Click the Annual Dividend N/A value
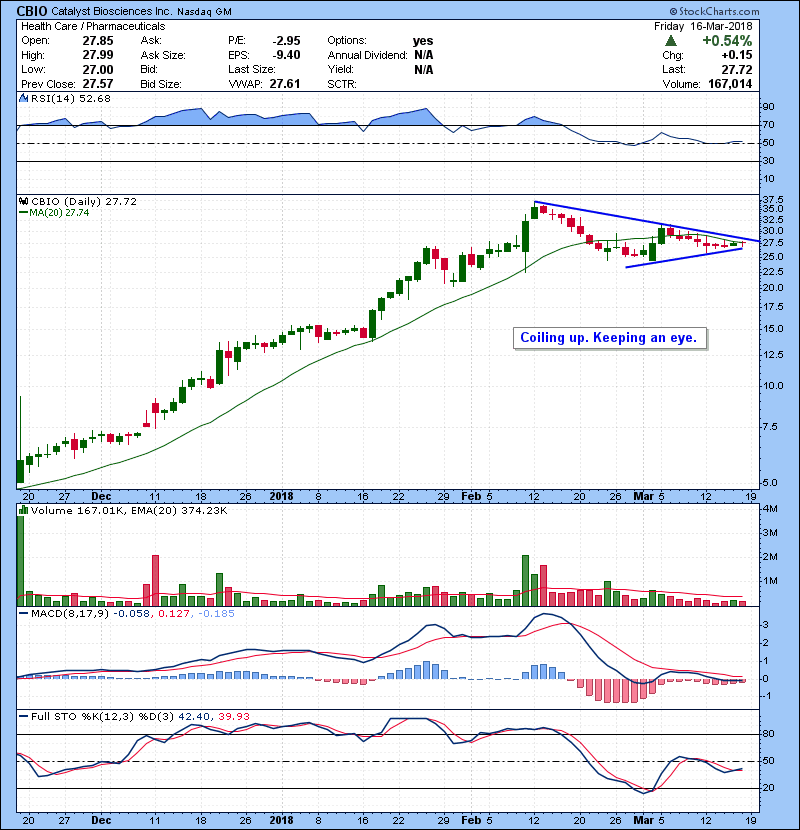Image resolution: width=800 pixels, height=830 pixels. coord(424,55)
